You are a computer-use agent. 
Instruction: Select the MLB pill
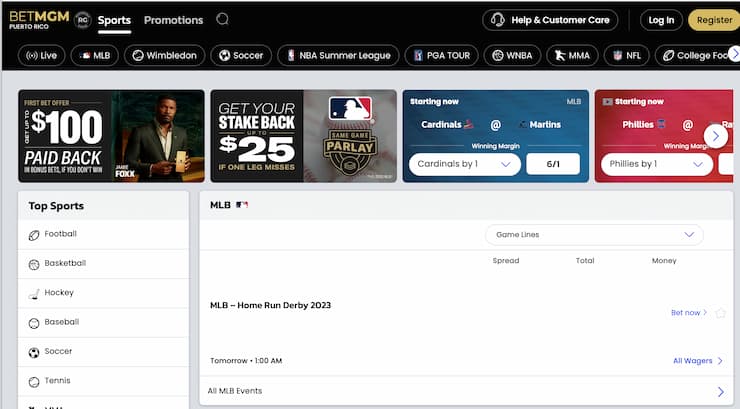click(x=94, y=56)
